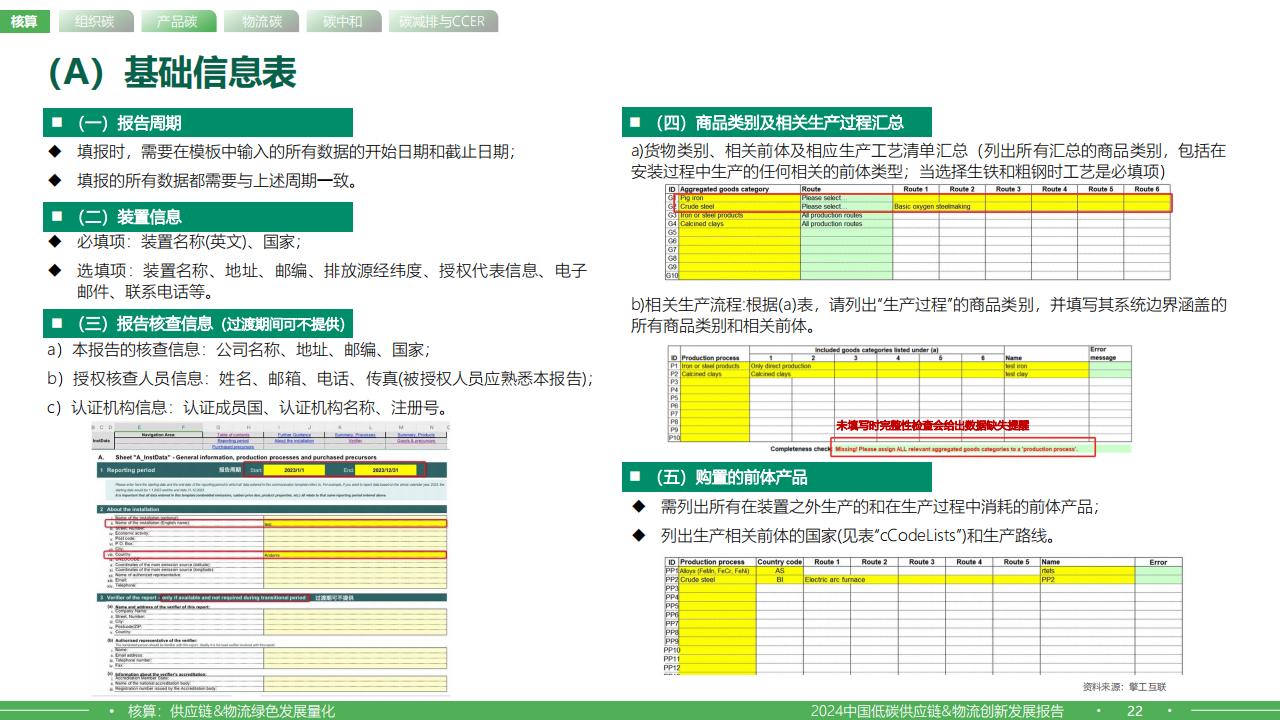Click the Completeness check Missing! message cell
Image resolution: width=1280 pixels, height=720 pixels.
click(x=964, y=449)
